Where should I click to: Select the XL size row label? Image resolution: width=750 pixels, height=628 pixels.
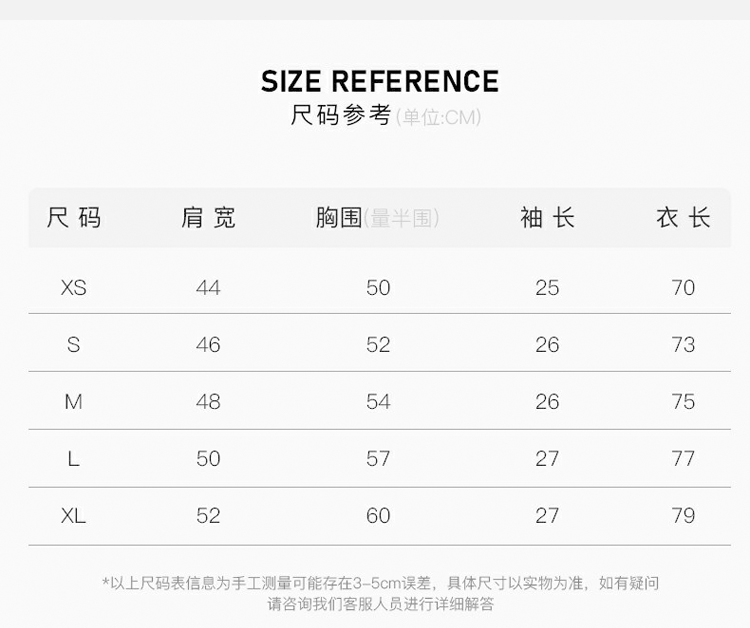coord(74,516)
